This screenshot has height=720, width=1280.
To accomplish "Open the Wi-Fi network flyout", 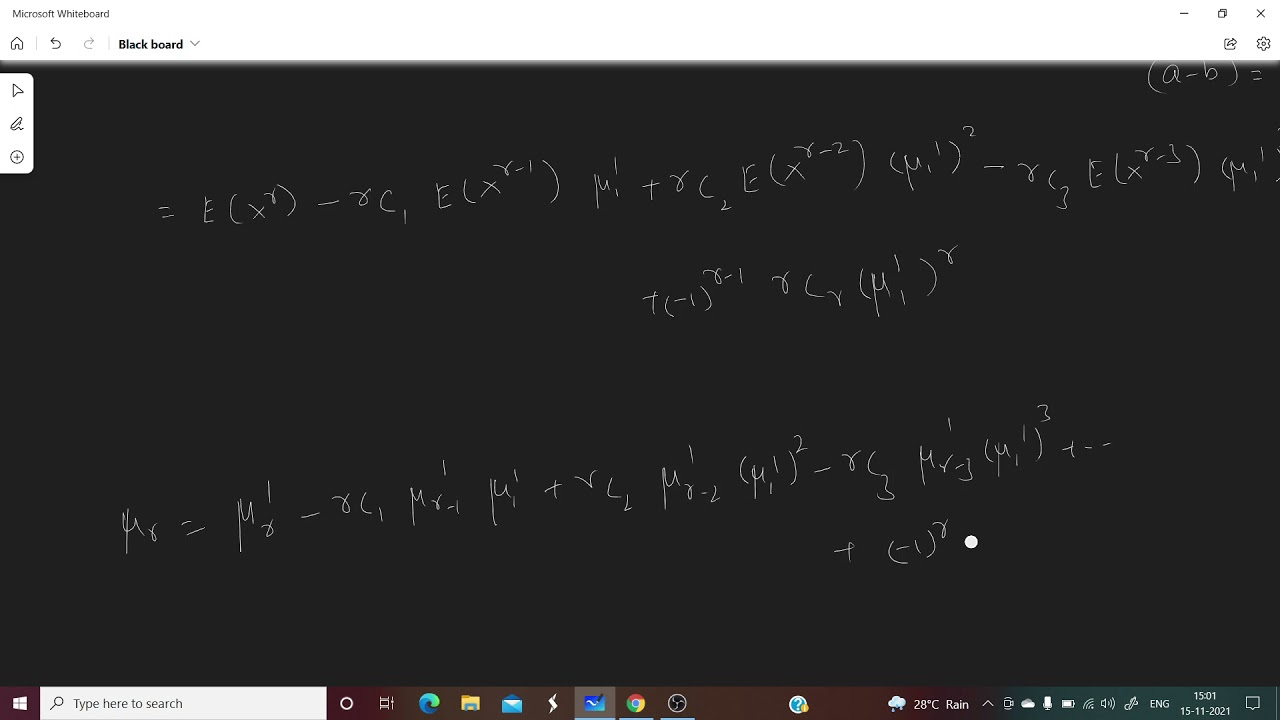I will coord(1088,703).
